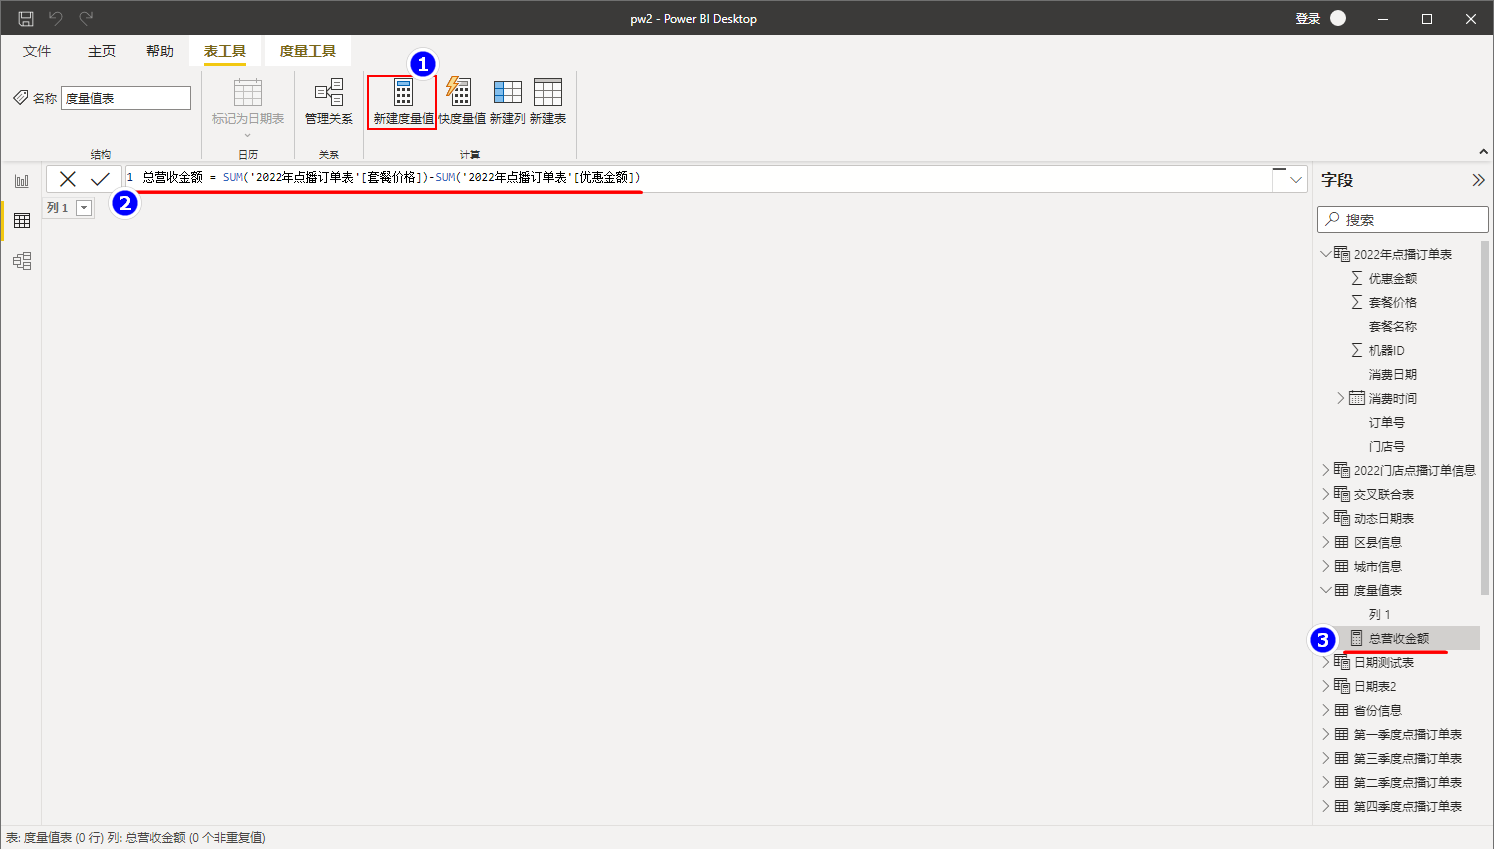The height and width of the screenshot is (850, 1494).
Task: Select the 日期测试表 table
Action: point(1383,662)
